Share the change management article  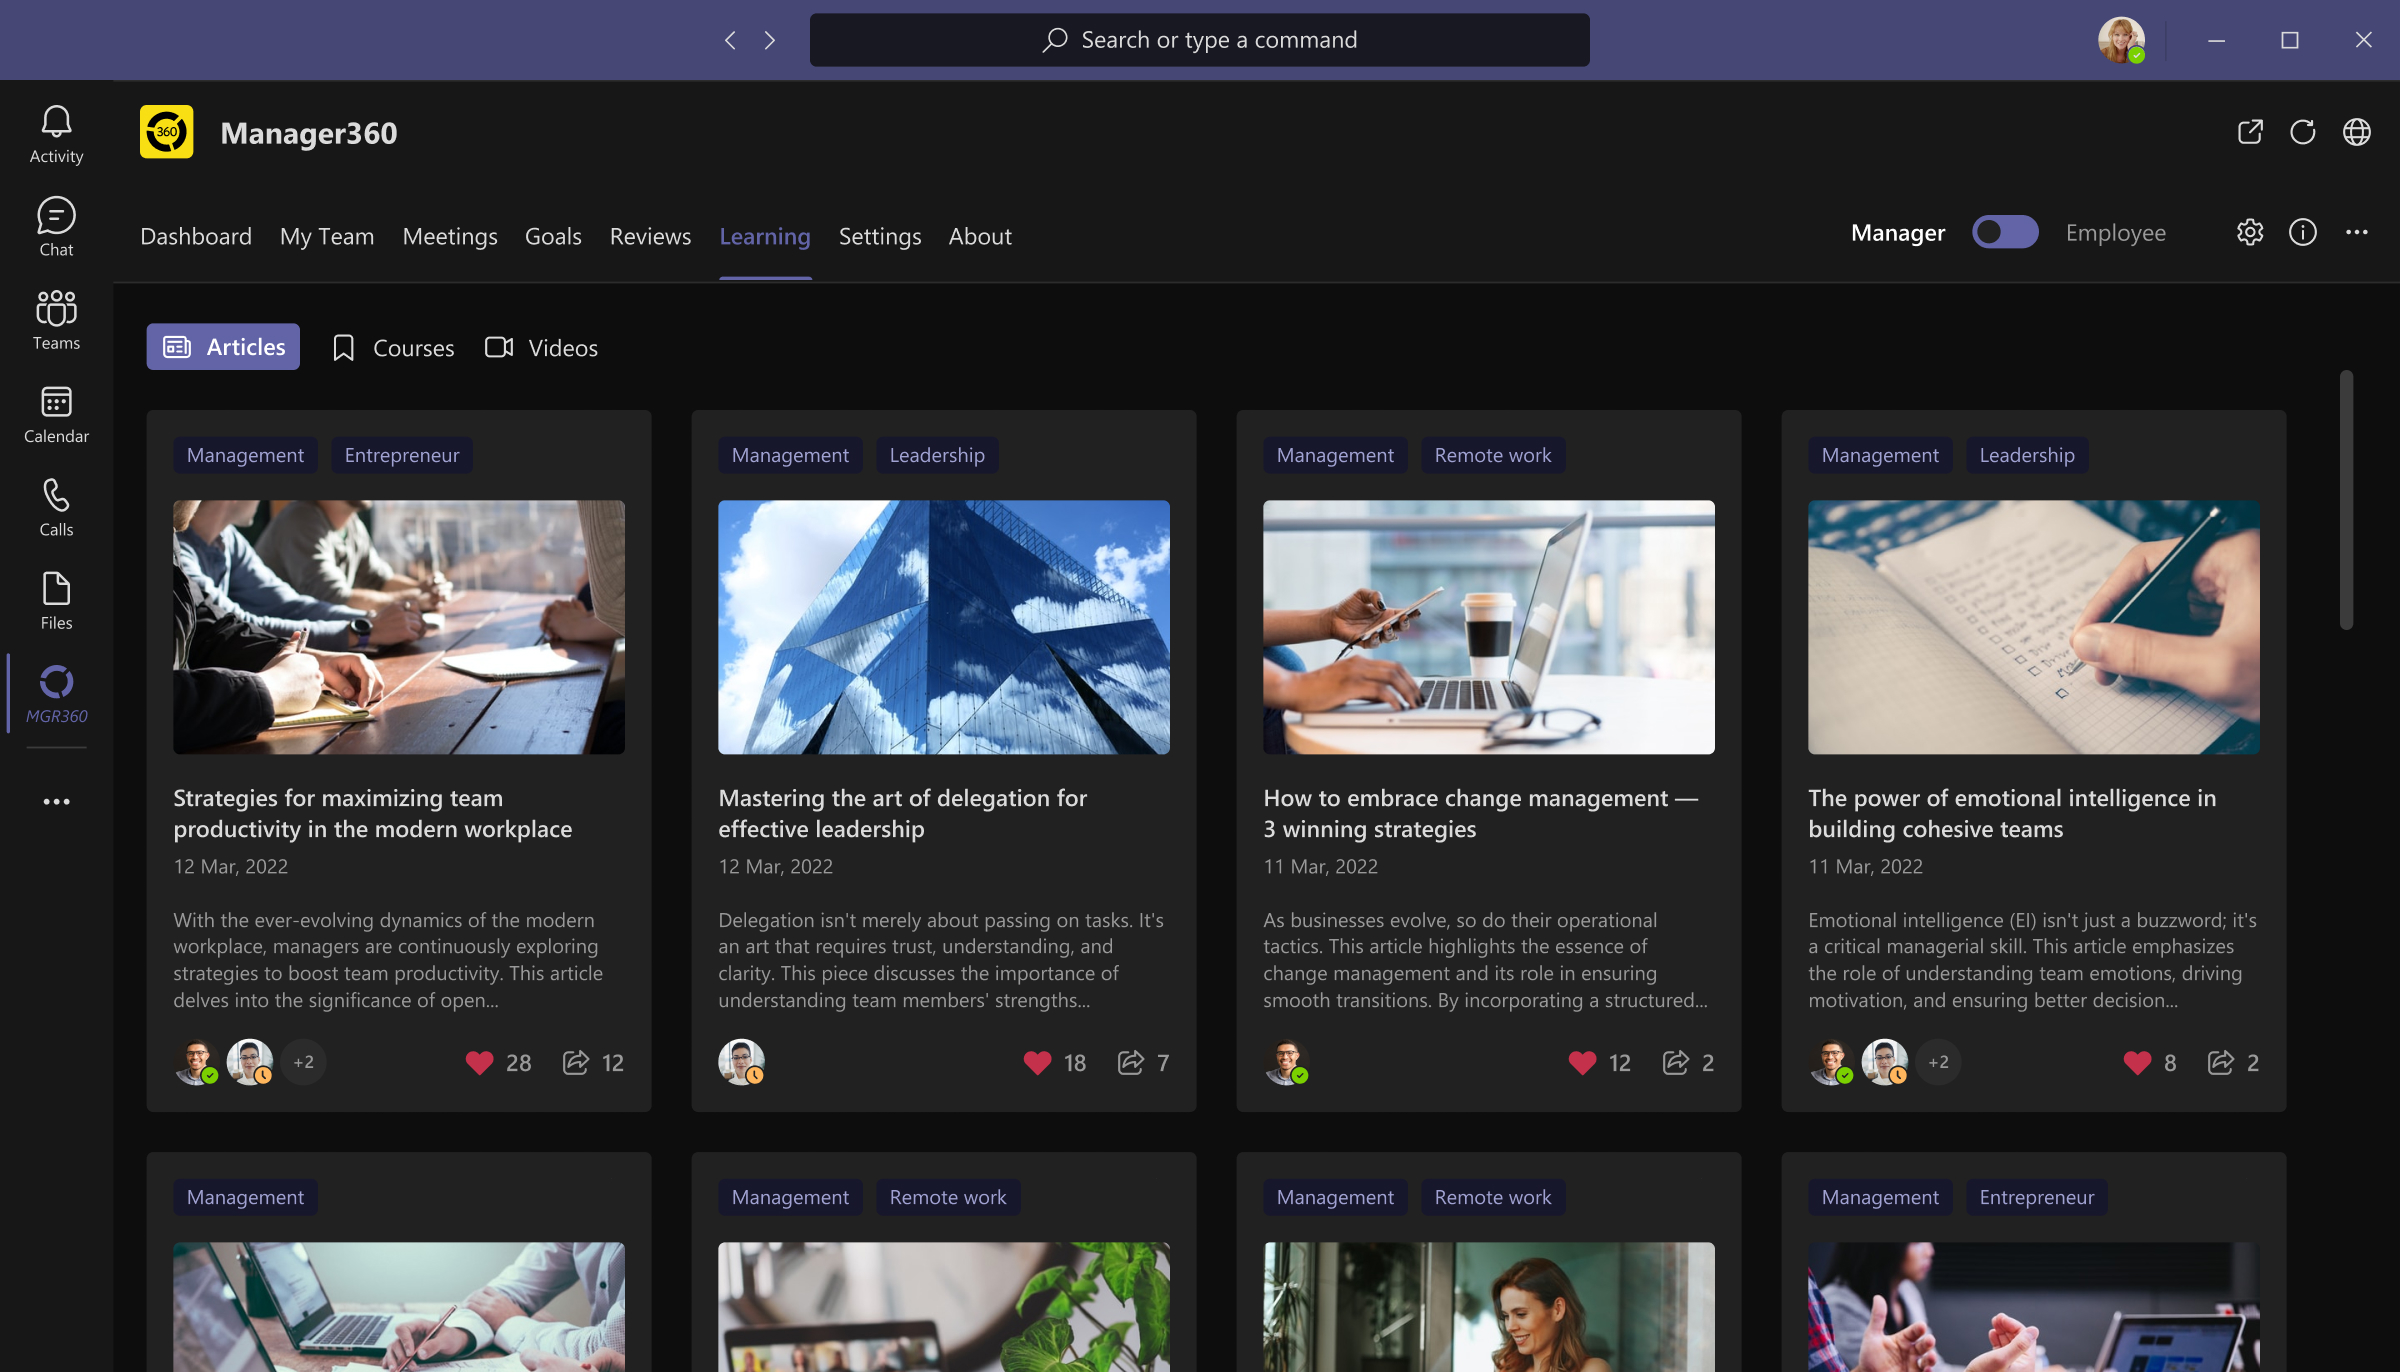tap(1676, 1062)
